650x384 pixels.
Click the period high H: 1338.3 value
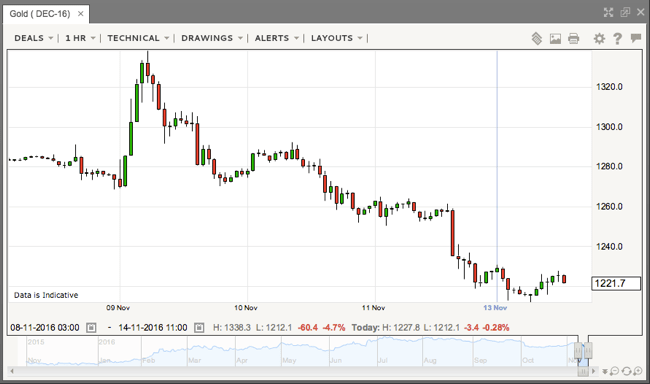click(x=232, y=328)
